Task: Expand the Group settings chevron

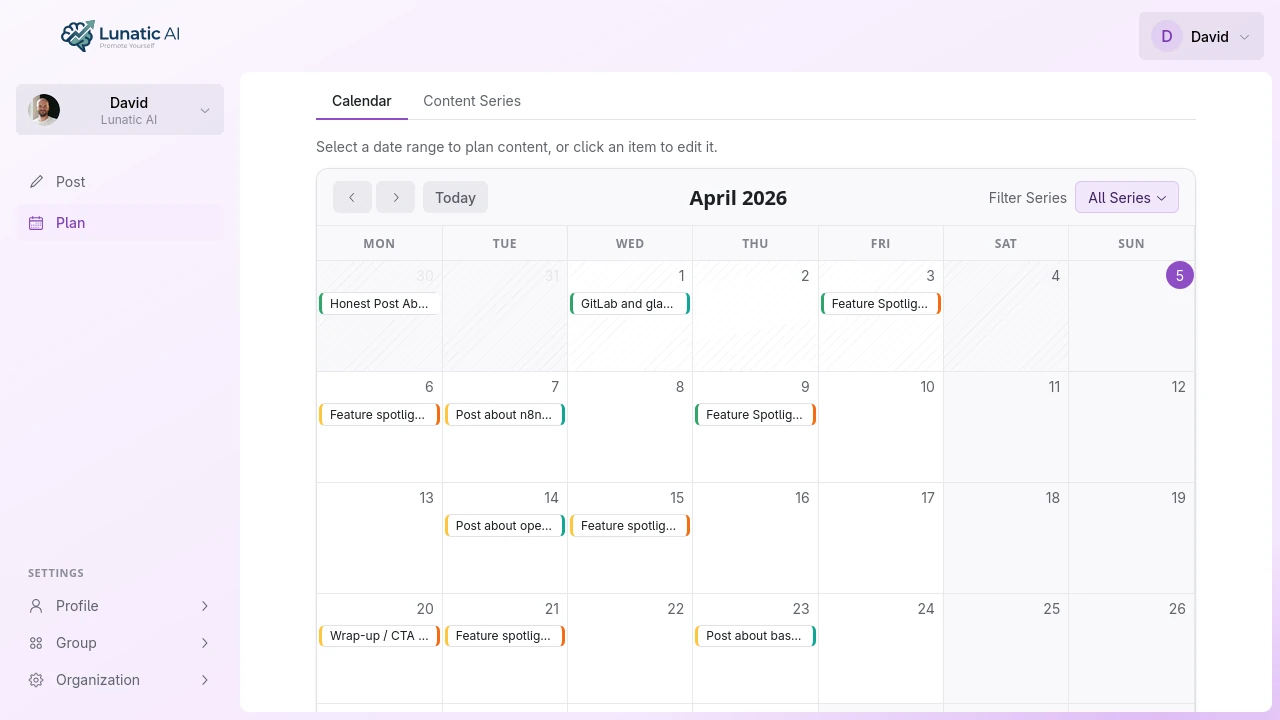Action: pos(205,643)
